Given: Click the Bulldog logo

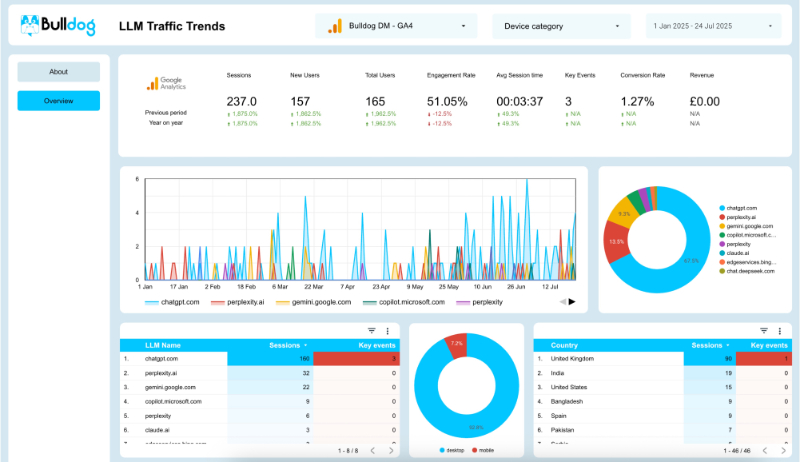Looking at the screenshot, I should (x=58, y=25).
